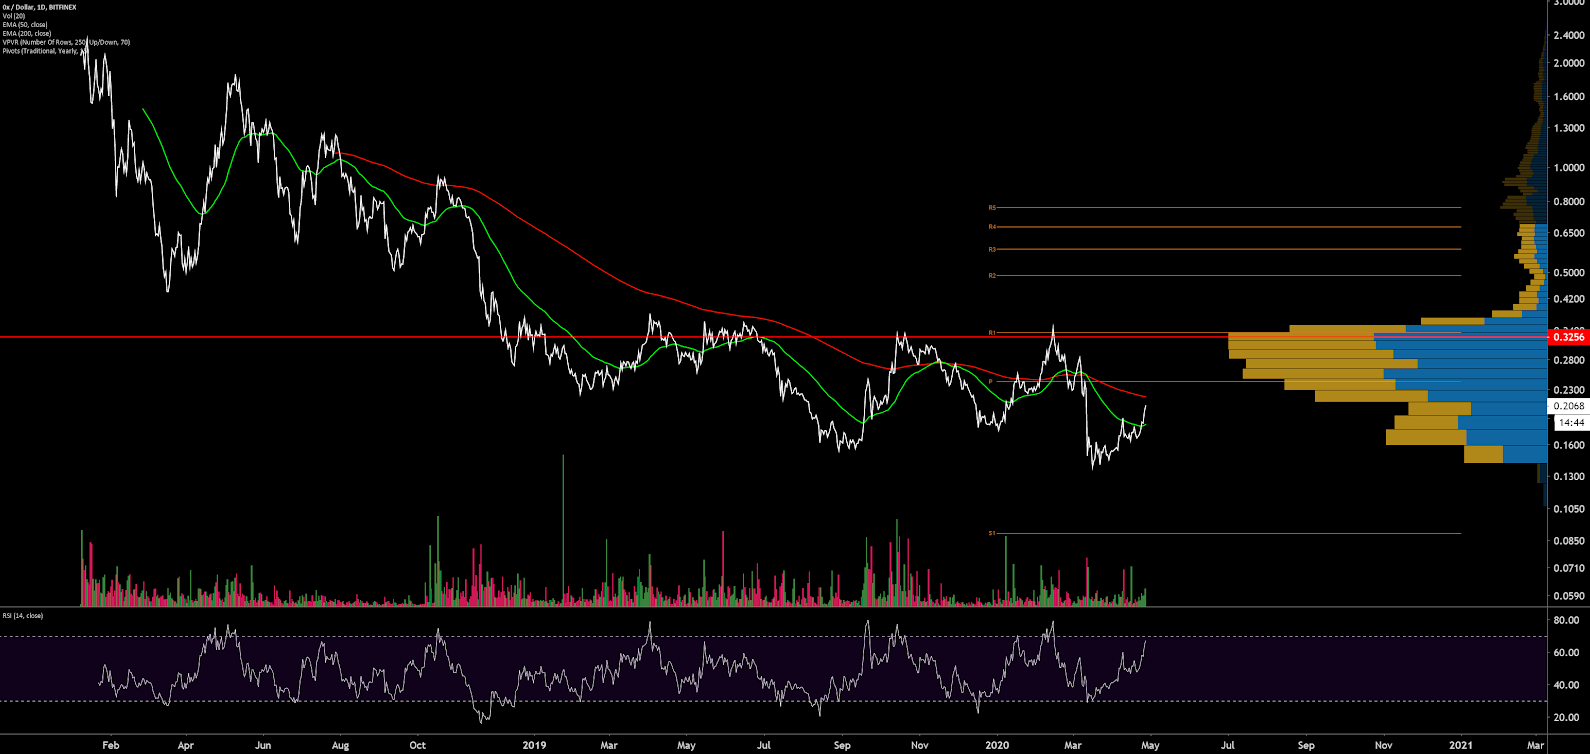Click the 1.0000 price axis label

coord(1569,168)
